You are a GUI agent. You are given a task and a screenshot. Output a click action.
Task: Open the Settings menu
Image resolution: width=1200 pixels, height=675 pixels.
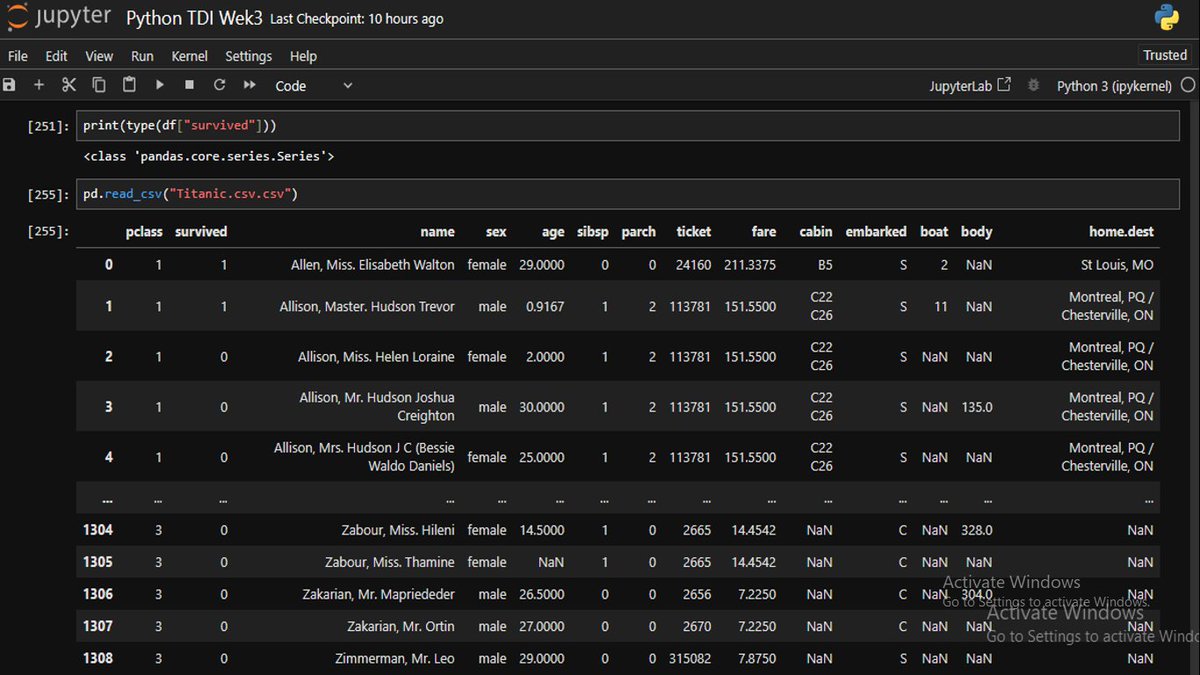coord(248,56)
